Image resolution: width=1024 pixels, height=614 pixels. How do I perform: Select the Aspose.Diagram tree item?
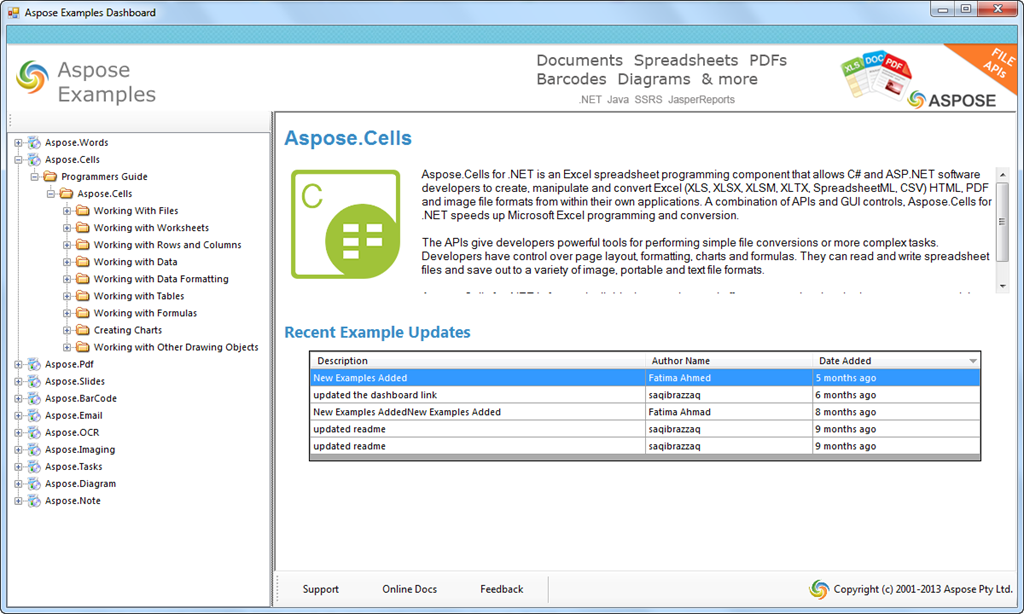(80, 483)
